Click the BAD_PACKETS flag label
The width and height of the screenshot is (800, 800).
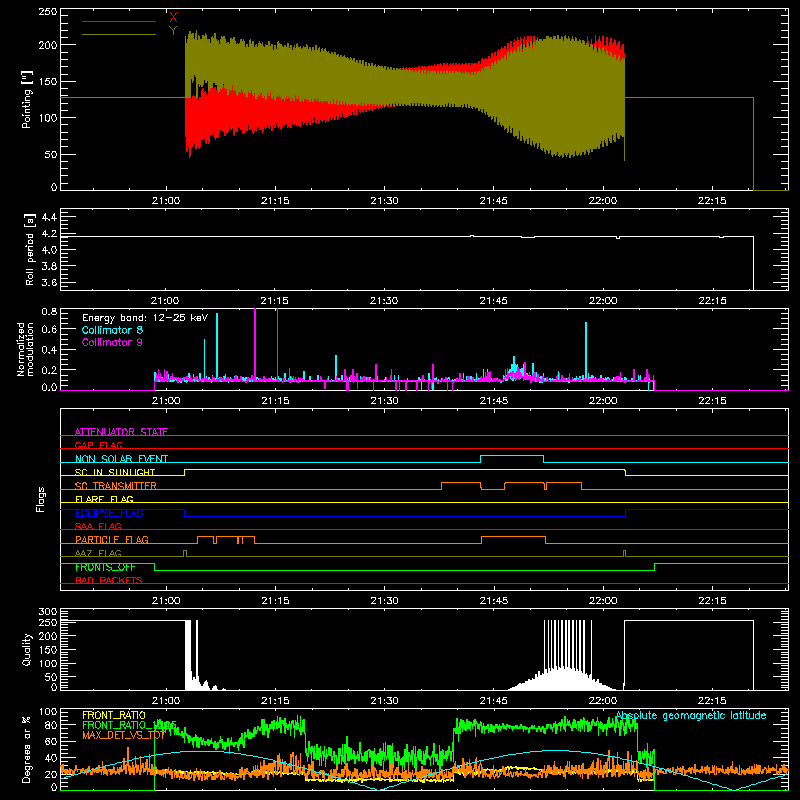(x=109, y=580)
